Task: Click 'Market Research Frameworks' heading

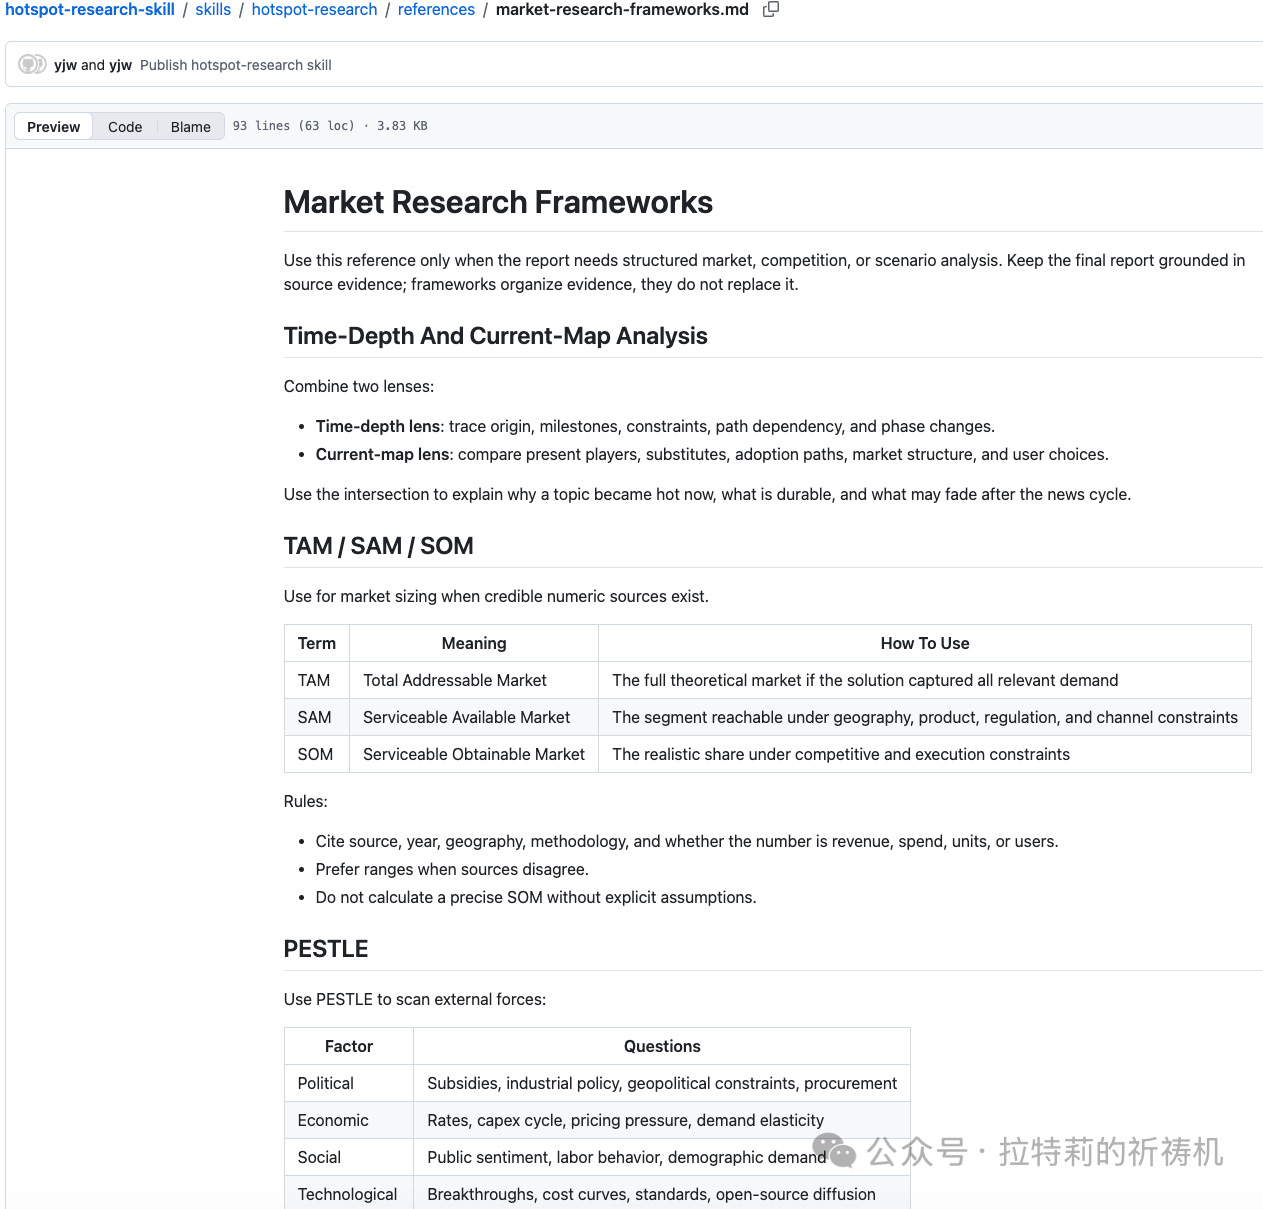Action: pyautogui.click(x=498, y=202)
